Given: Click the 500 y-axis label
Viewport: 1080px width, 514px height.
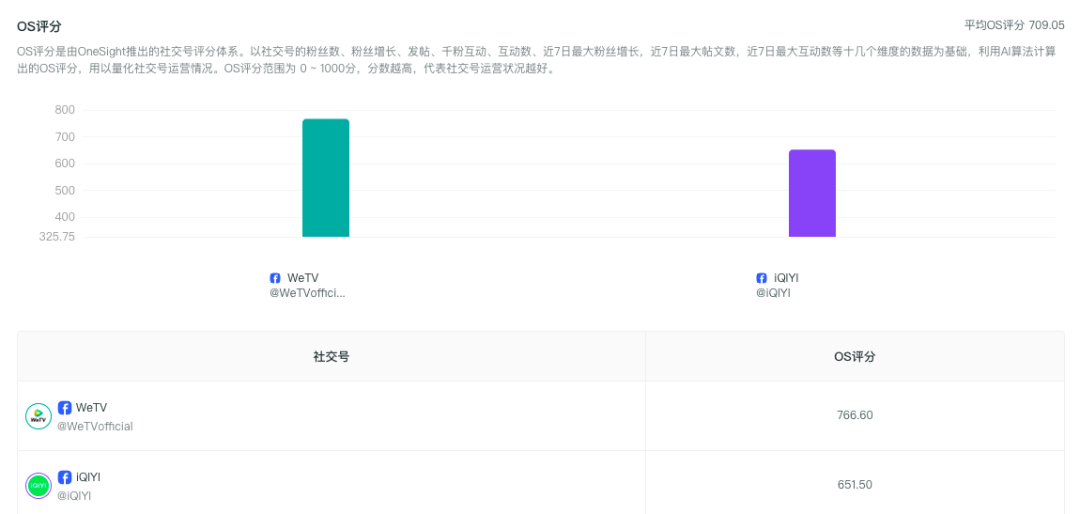Looking at the screenshot, I should [64, 190].
